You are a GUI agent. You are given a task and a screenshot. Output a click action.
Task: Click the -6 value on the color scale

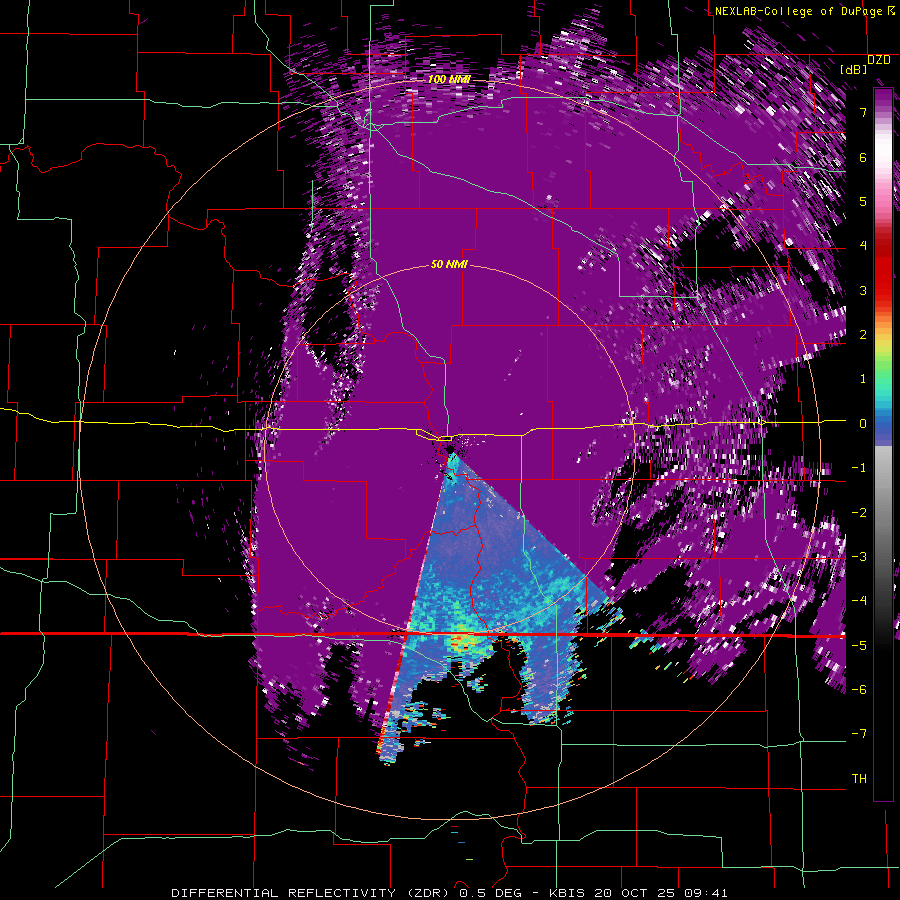(x=859, y=690)
